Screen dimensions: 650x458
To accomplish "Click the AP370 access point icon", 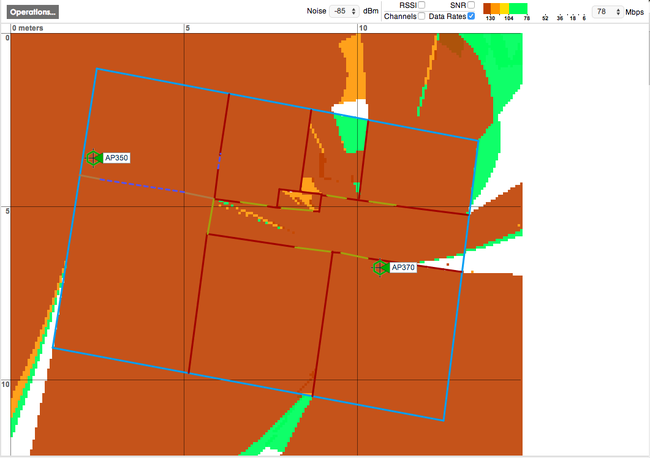I will point(379,268).
